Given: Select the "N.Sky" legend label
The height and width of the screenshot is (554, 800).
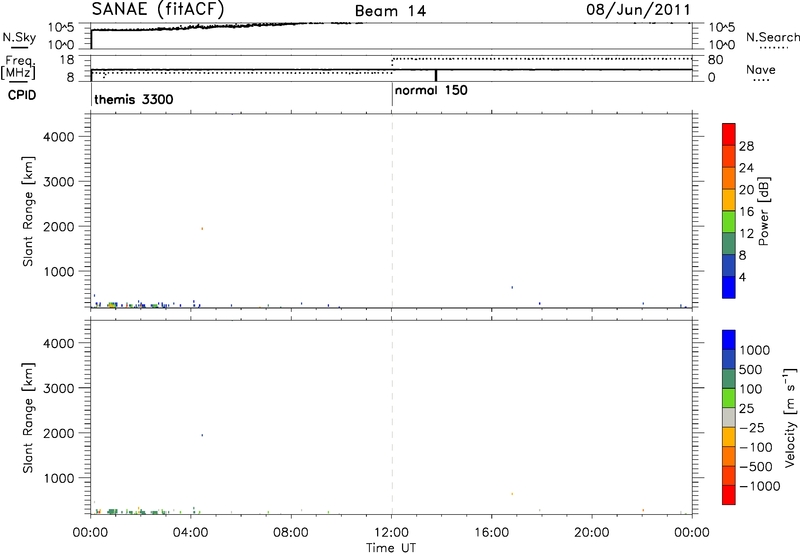Looking at the screenshot, I should click(x=19, y=37).
